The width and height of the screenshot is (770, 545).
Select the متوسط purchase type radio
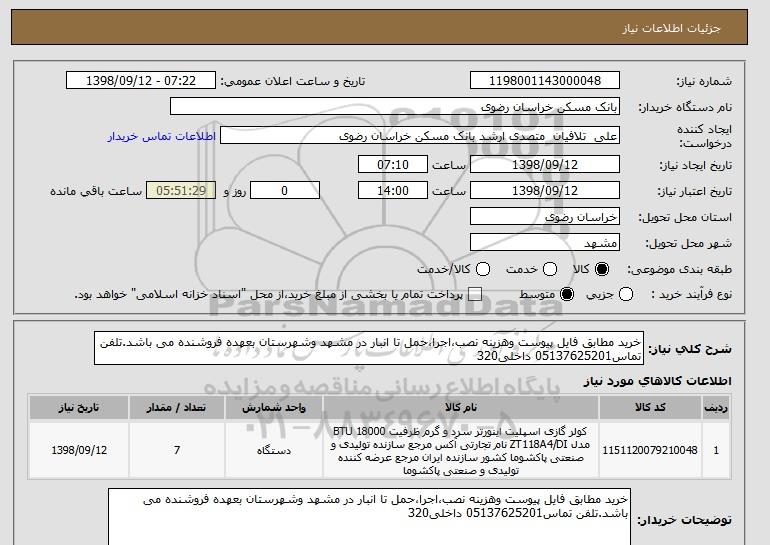pos(567,294)
